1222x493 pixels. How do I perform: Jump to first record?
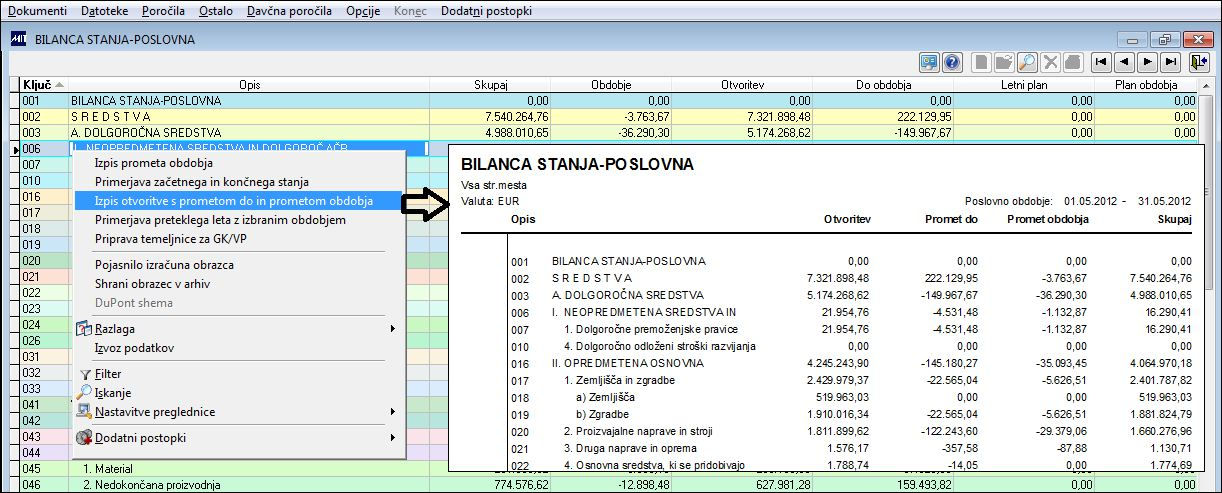point(1101,62)
